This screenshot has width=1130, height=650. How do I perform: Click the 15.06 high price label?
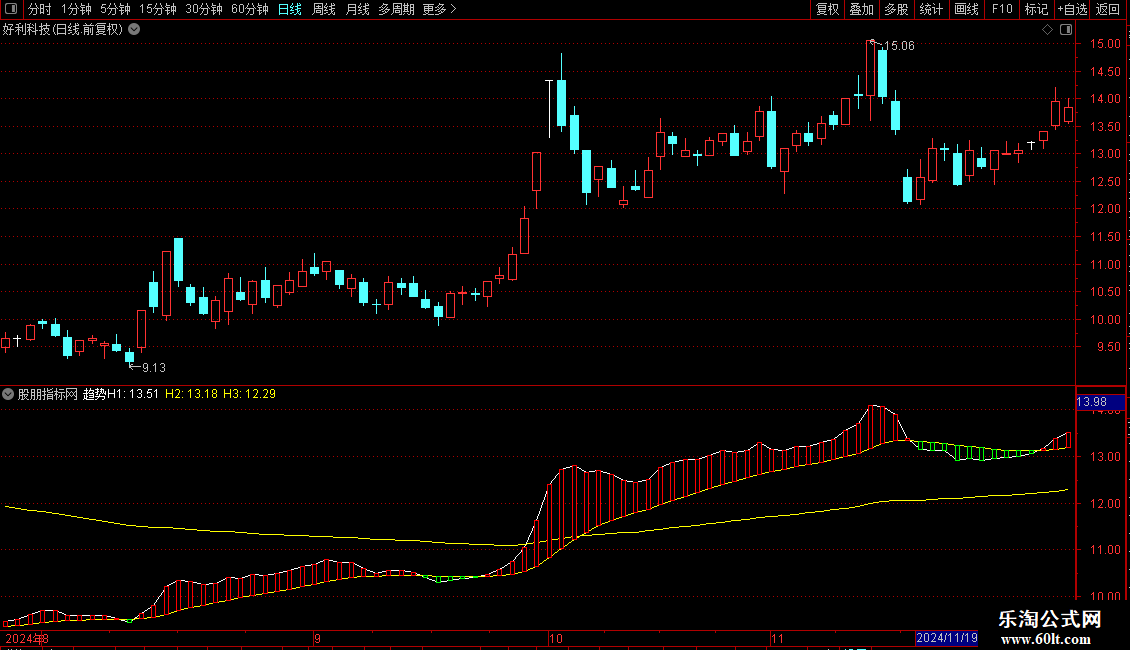(899, 46)
